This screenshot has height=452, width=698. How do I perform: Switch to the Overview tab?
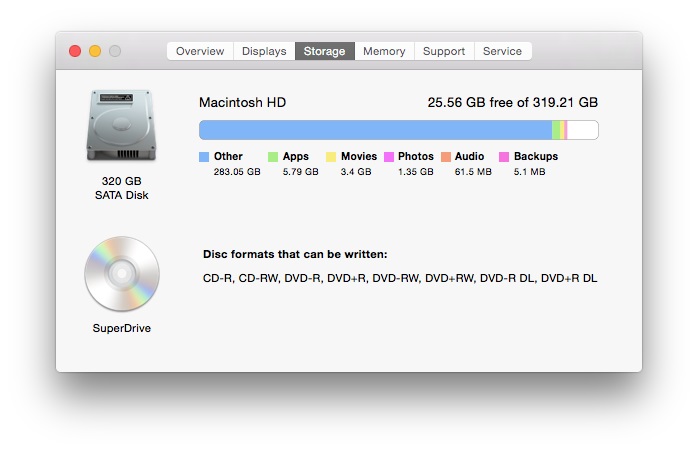[x=200, y=51]
